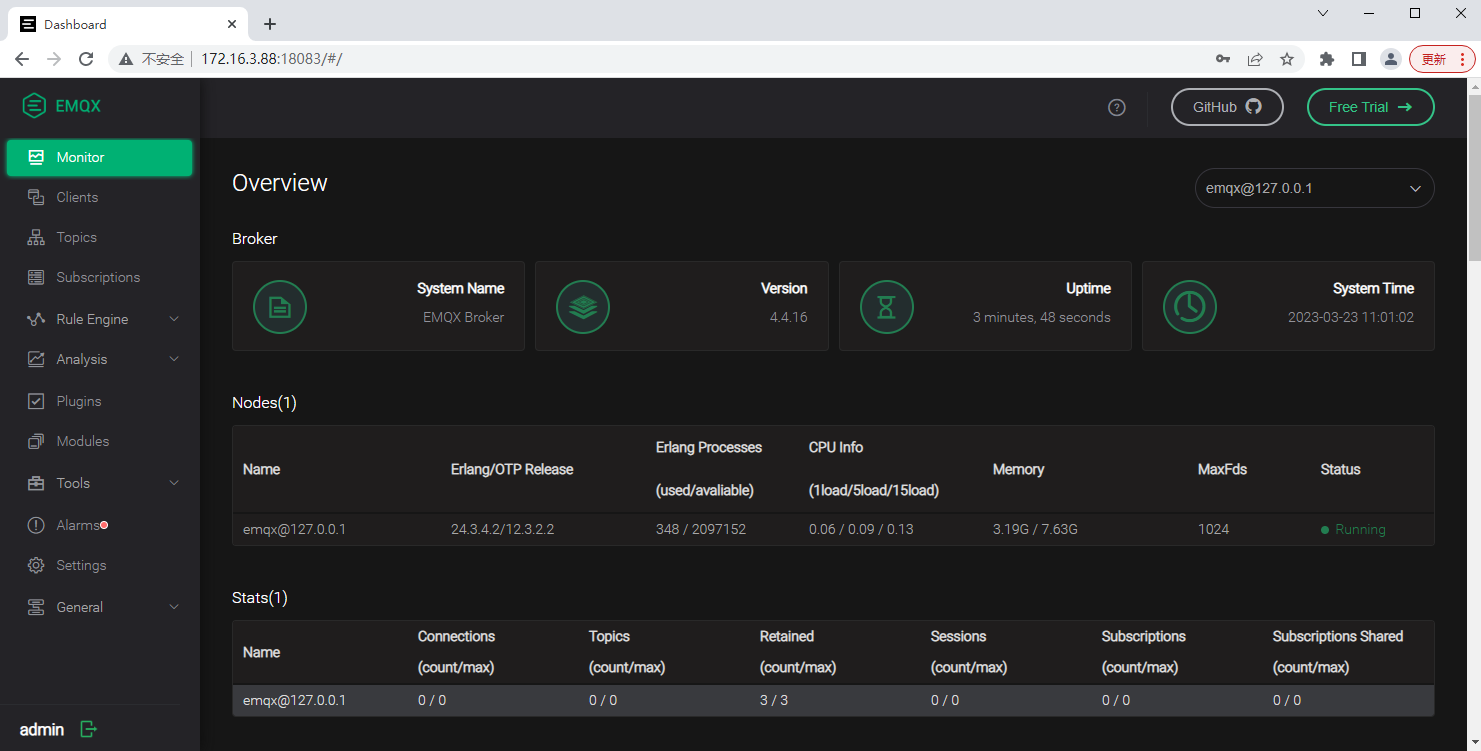Click the not-secure warning icon

click(x=126, y=59)
